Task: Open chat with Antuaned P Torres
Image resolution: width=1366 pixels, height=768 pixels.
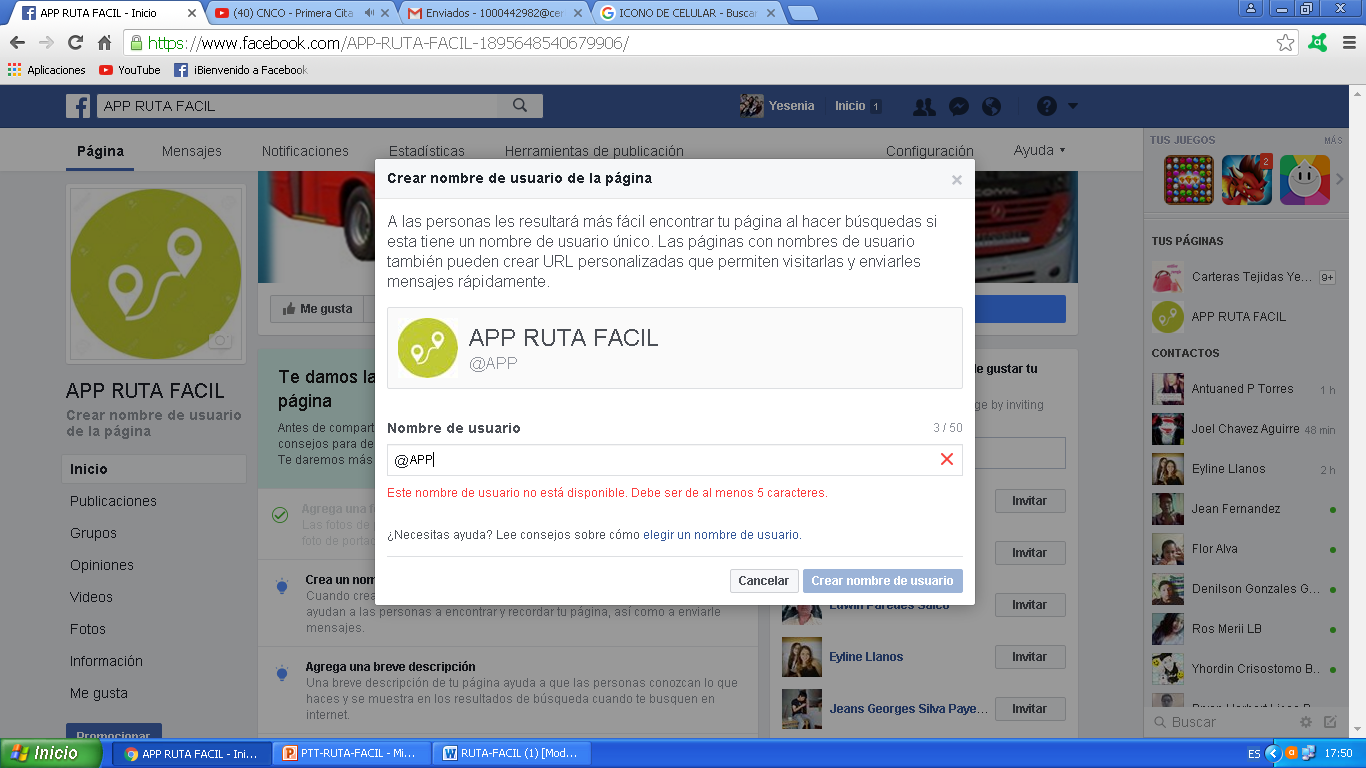Action: [1244, 389]
